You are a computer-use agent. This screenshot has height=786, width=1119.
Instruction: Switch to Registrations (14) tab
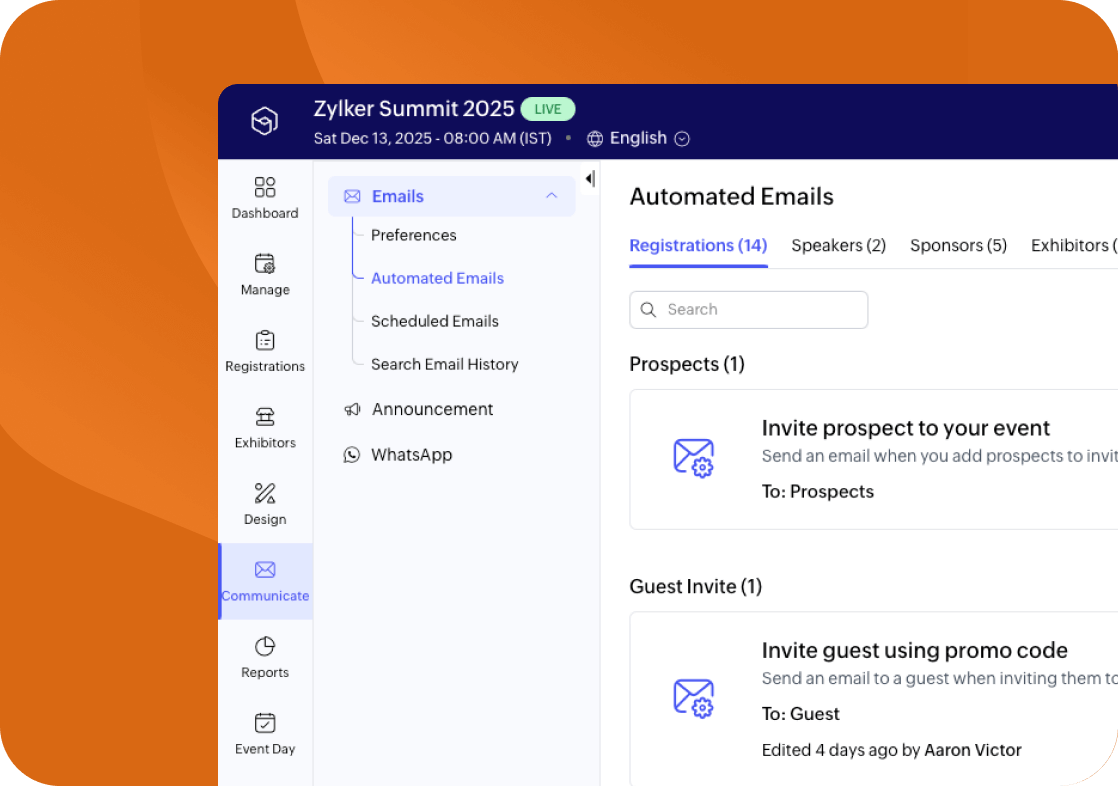click(x=698, y=246)
